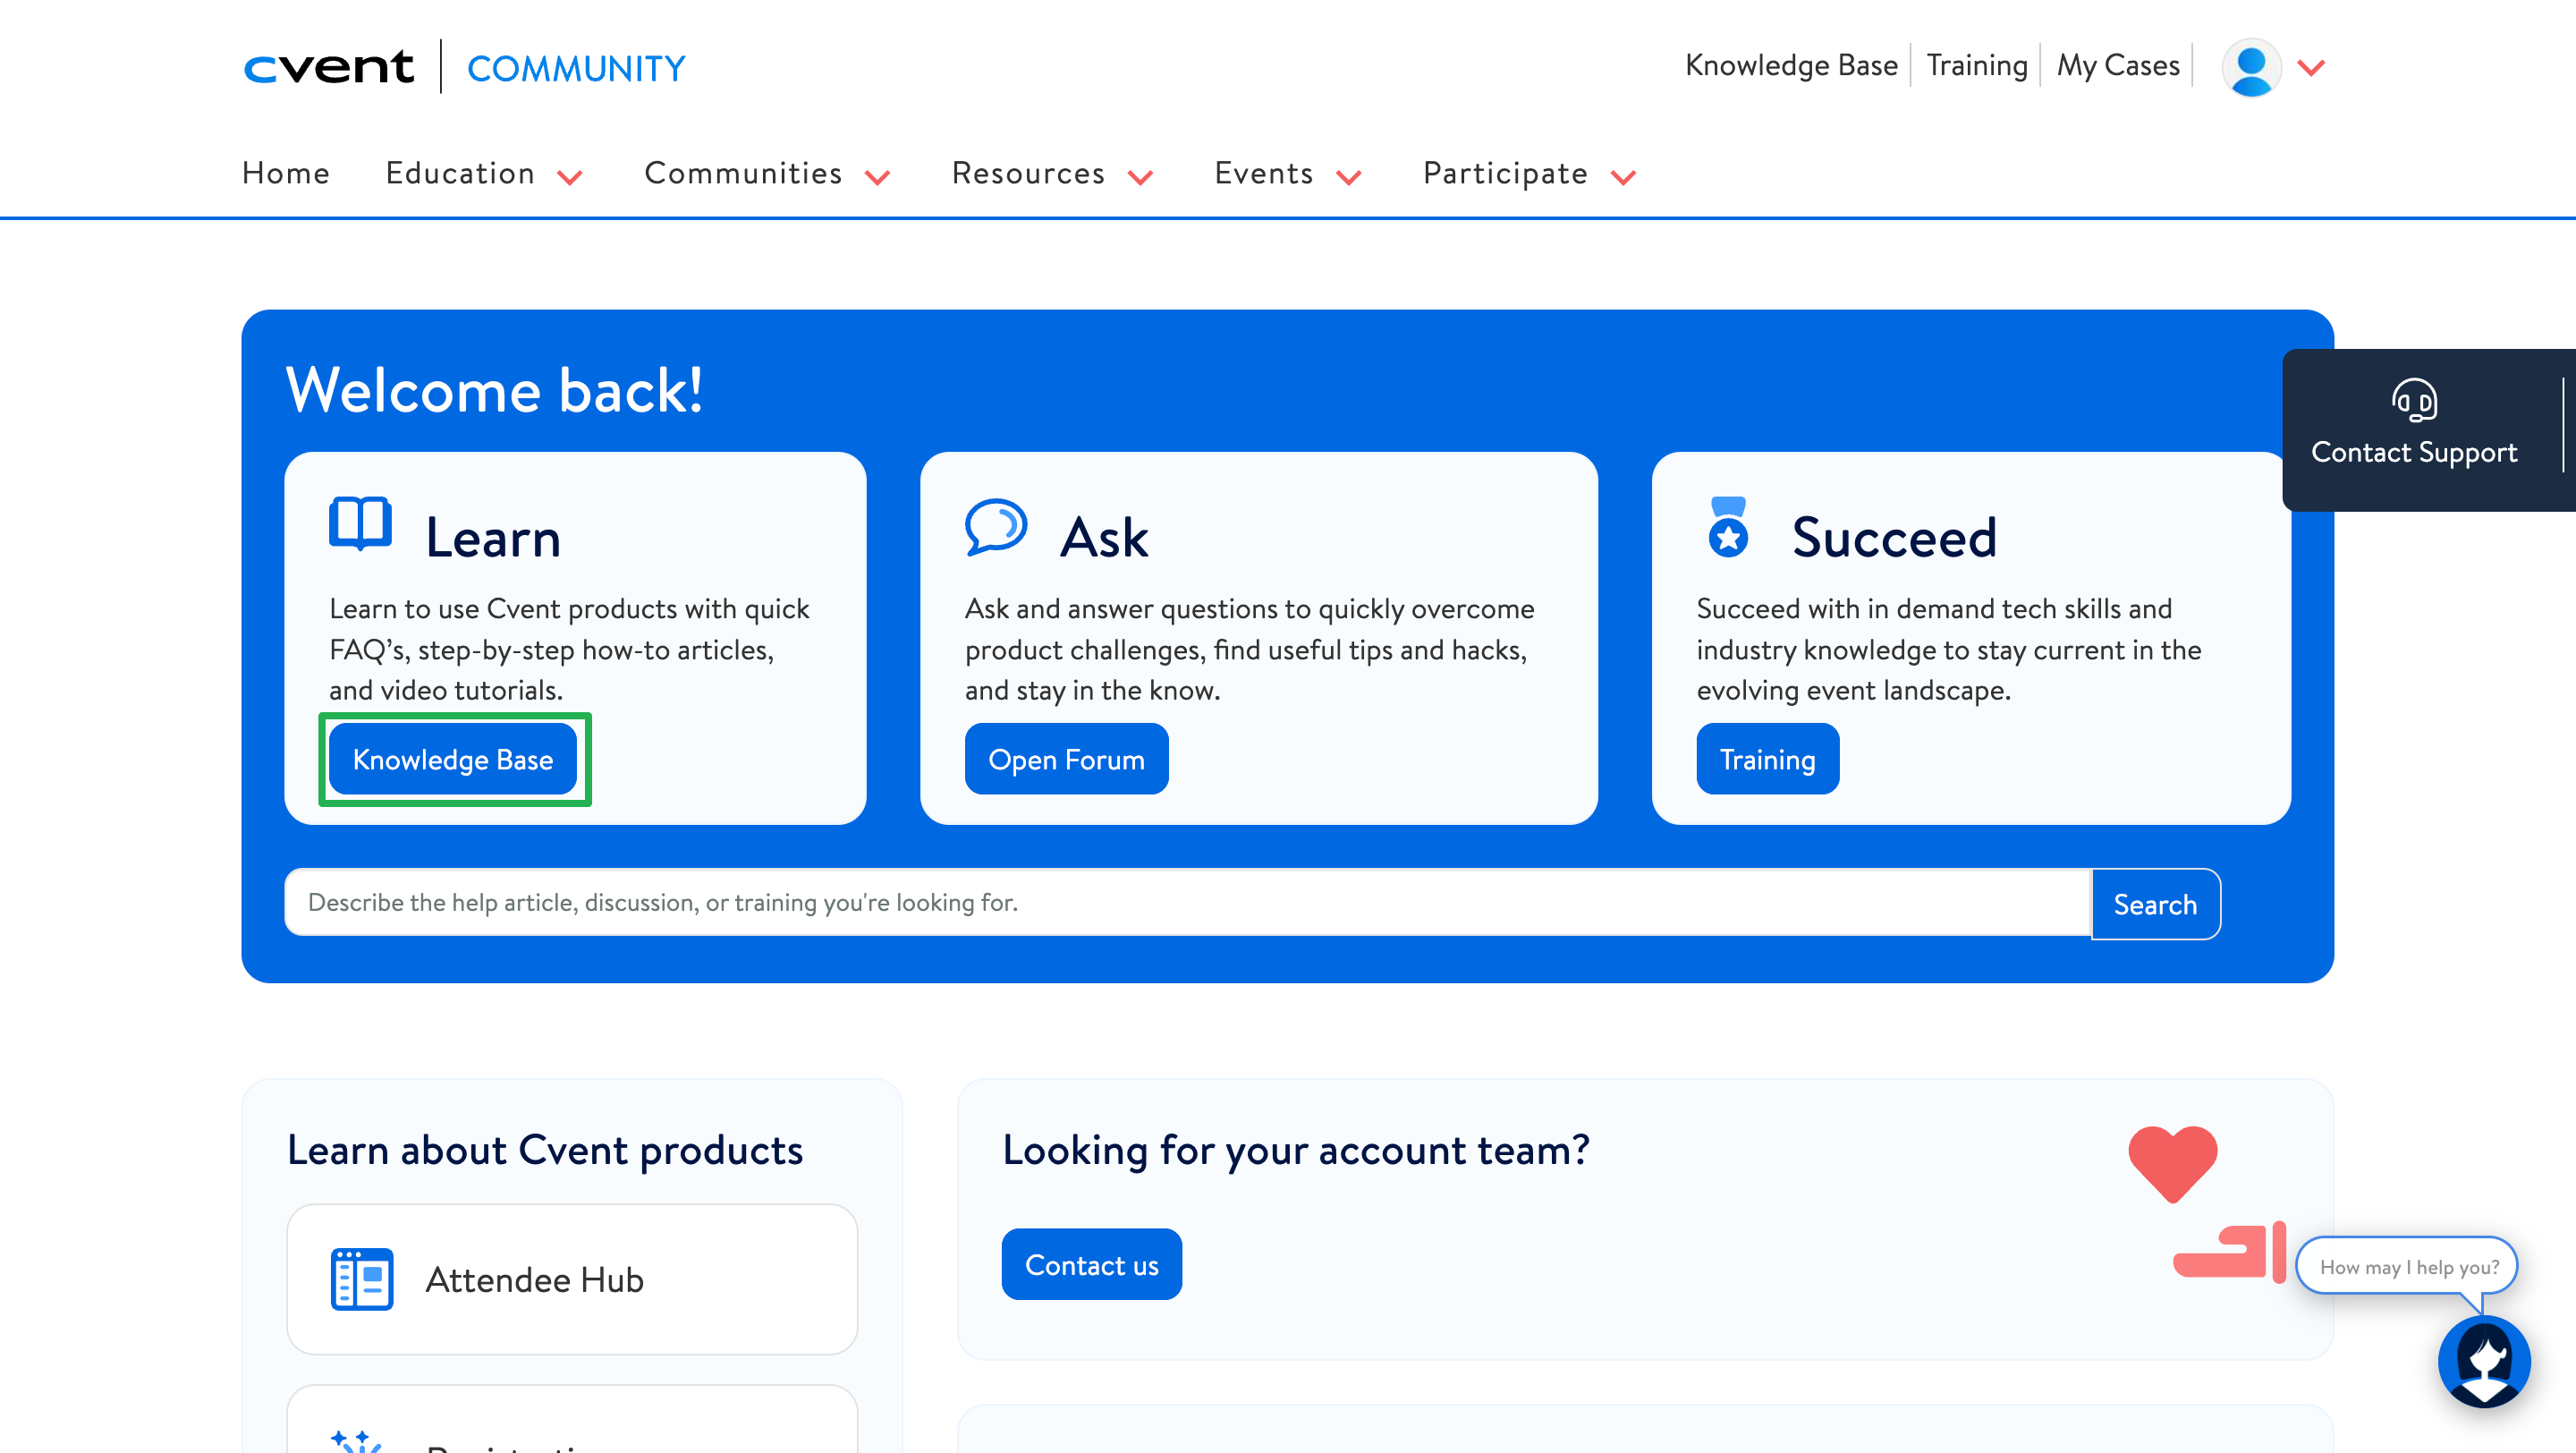Open the Communities menu

743,173
